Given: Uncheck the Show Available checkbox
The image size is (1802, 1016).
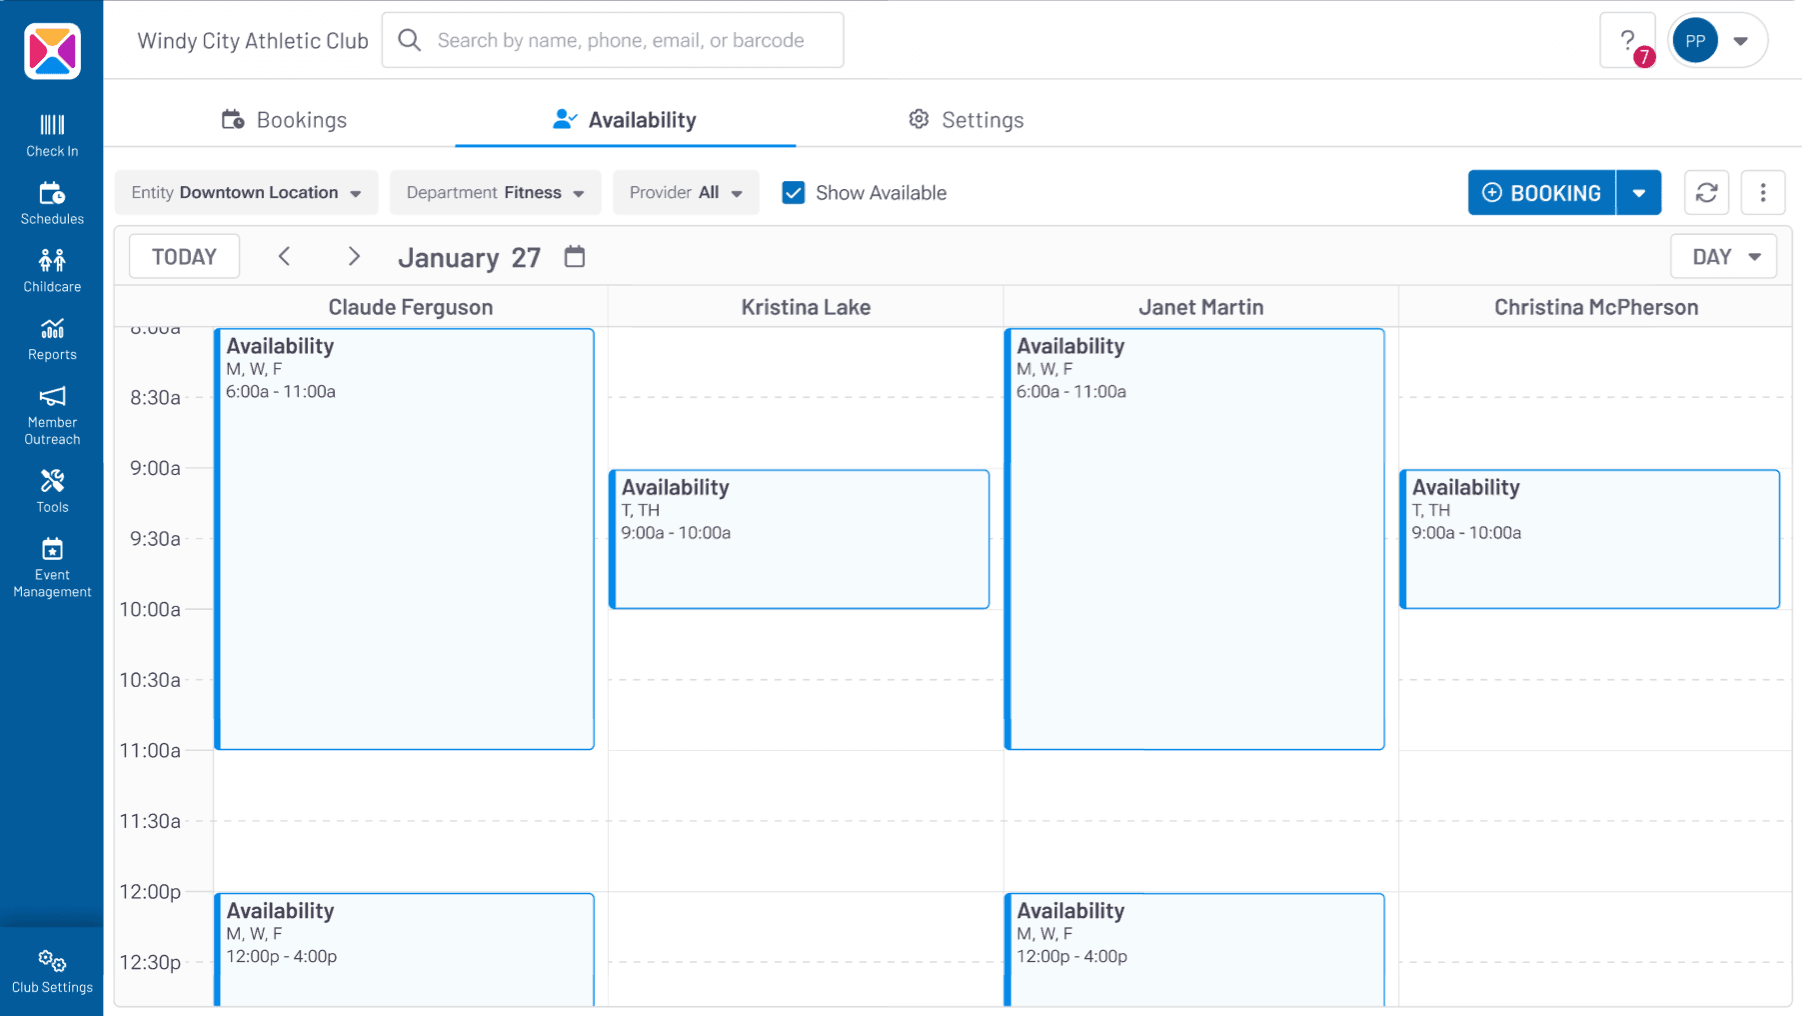Looking at the screenshot, I should [793, 192].
